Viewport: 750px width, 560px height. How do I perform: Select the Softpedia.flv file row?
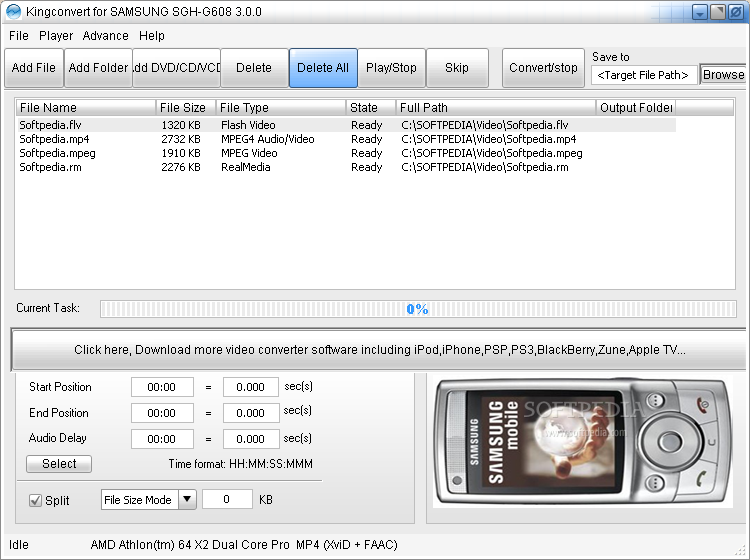point(346,125)
